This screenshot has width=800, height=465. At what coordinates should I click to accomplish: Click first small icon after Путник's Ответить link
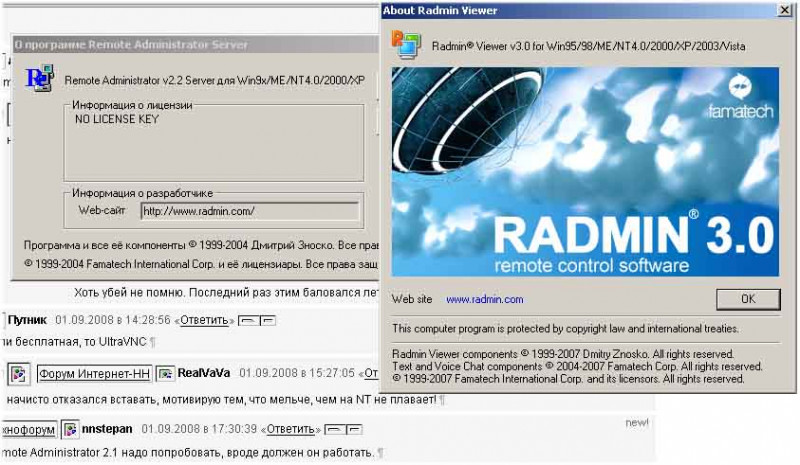248,321
